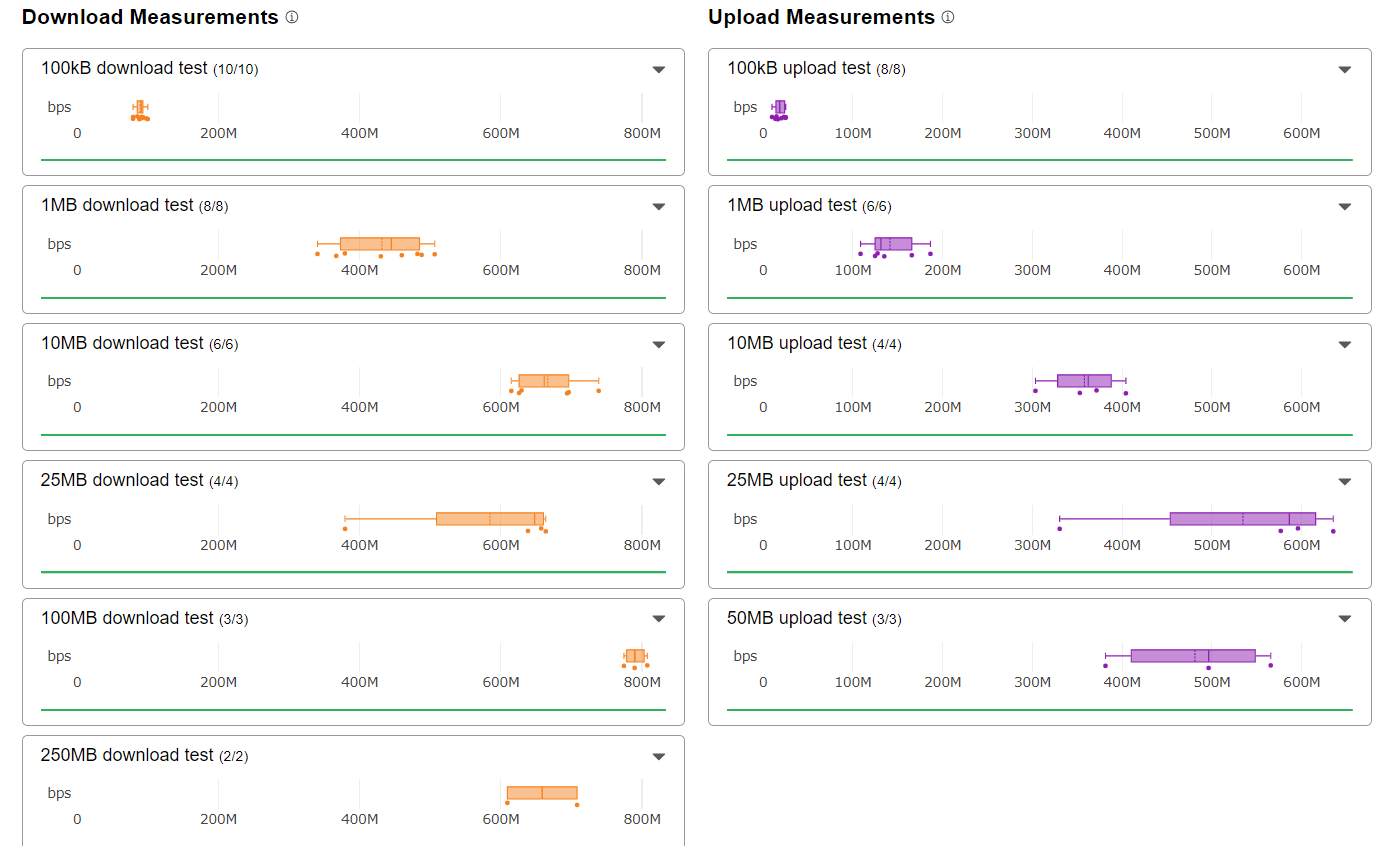Click the 25MB upload test arrow
Viewport: 1387px width, 846px height.
1345,481
